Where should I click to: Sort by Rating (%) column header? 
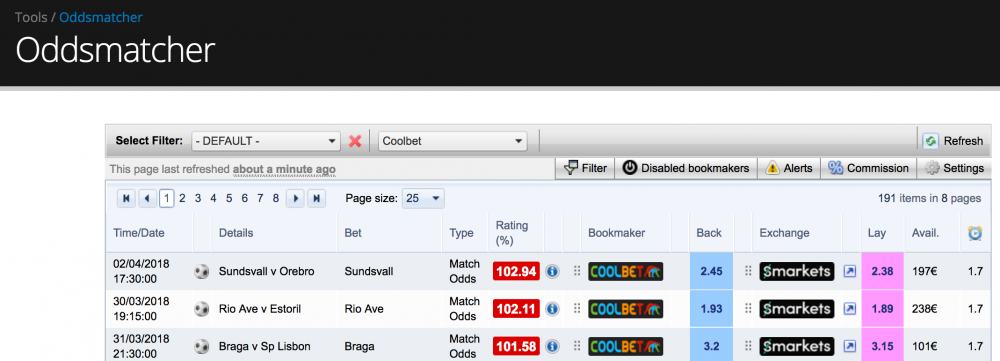512,233
